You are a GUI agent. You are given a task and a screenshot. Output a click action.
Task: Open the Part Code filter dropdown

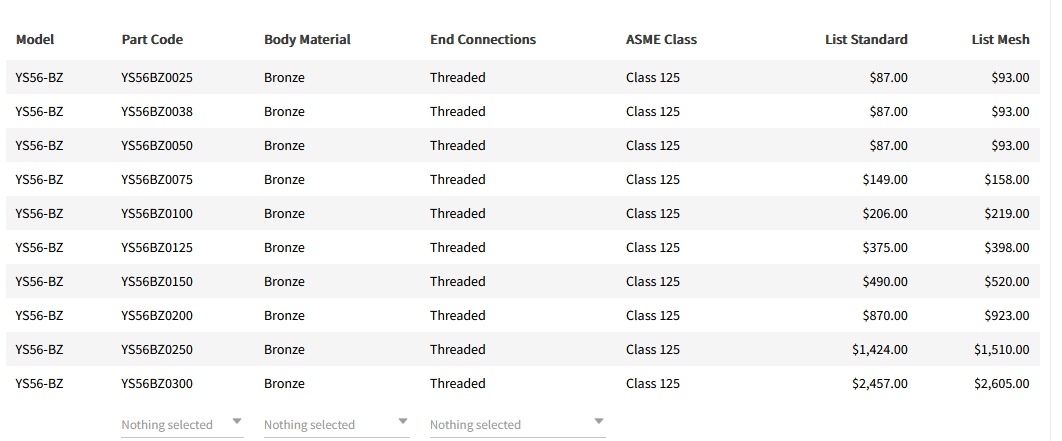tap(182, 424)
